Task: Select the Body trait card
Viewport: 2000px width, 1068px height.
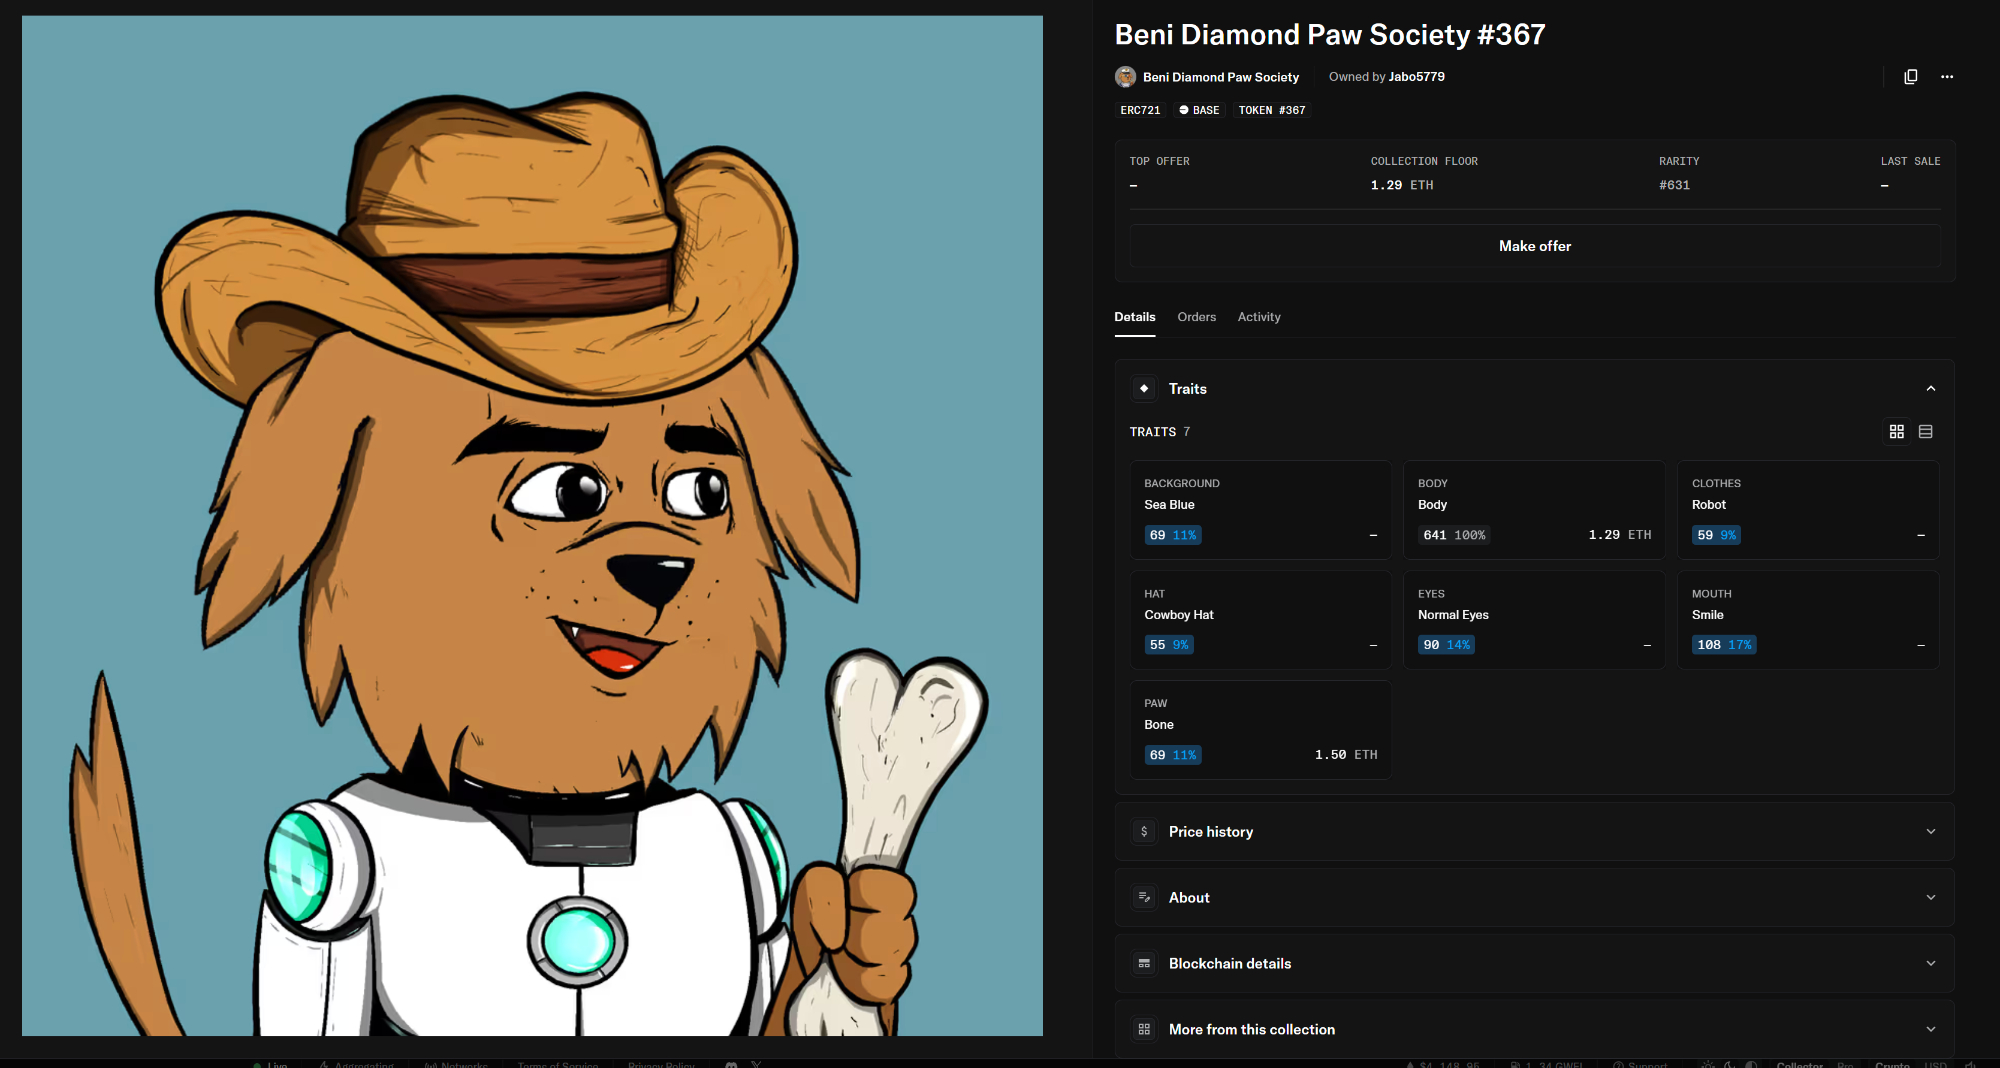Action: tap(1535, 510)
